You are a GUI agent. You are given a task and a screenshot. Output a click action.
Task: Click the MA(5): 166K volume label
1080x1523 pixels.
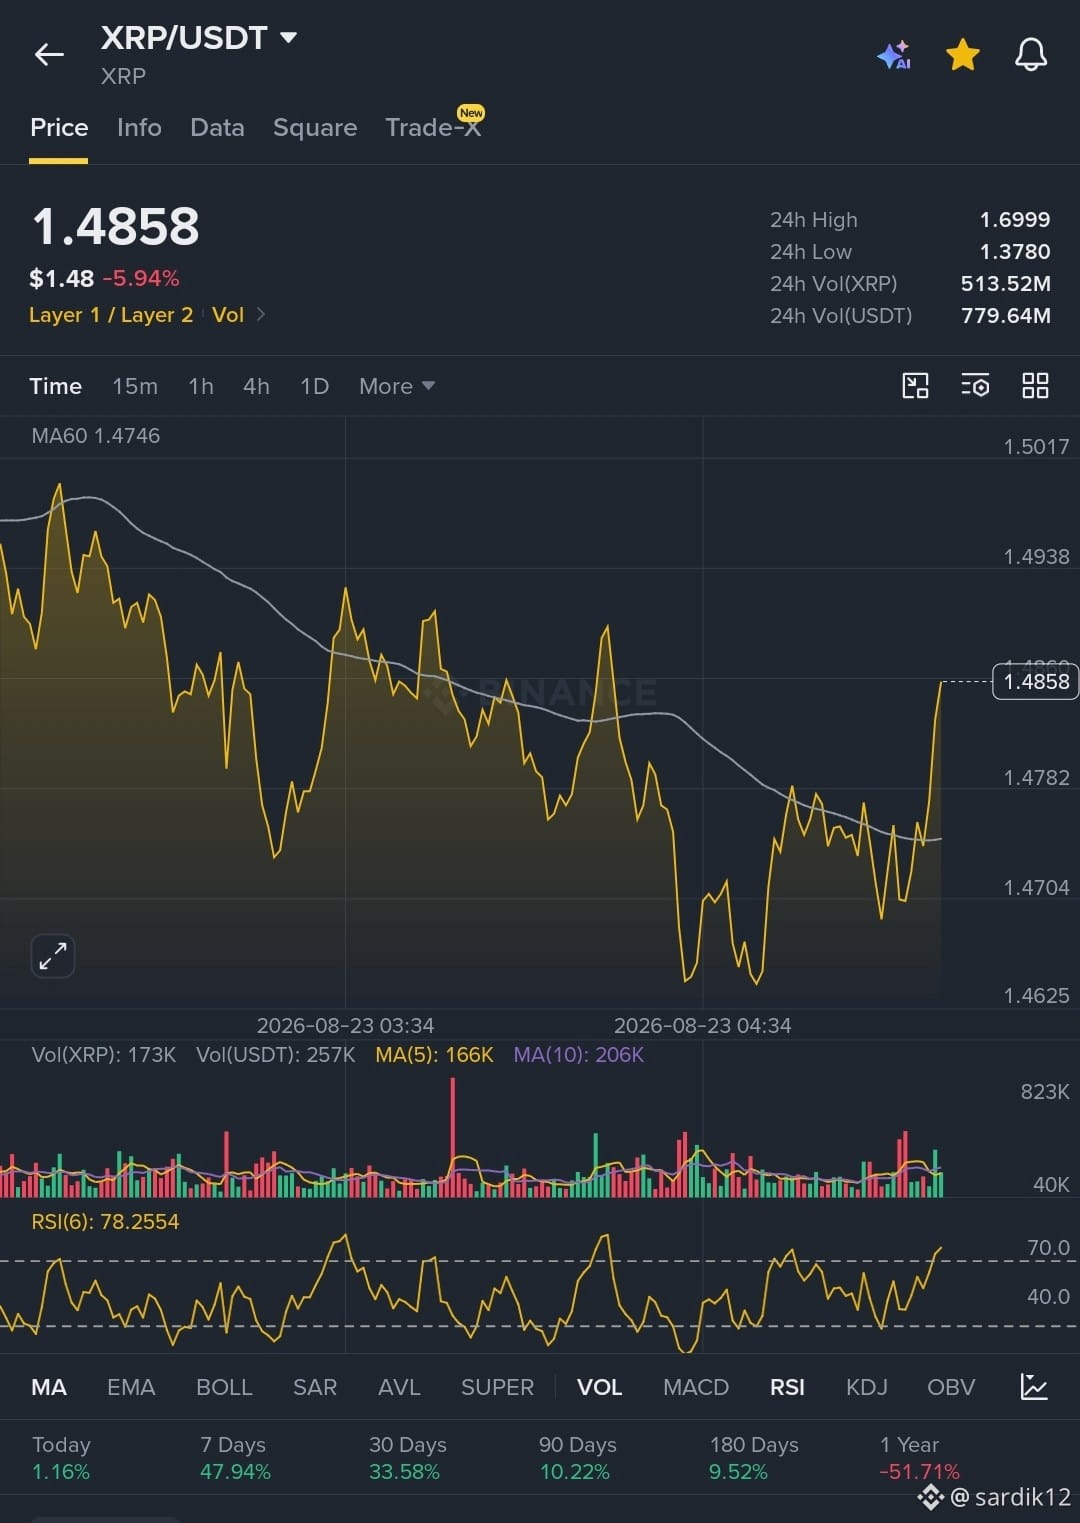(434, 1055)
